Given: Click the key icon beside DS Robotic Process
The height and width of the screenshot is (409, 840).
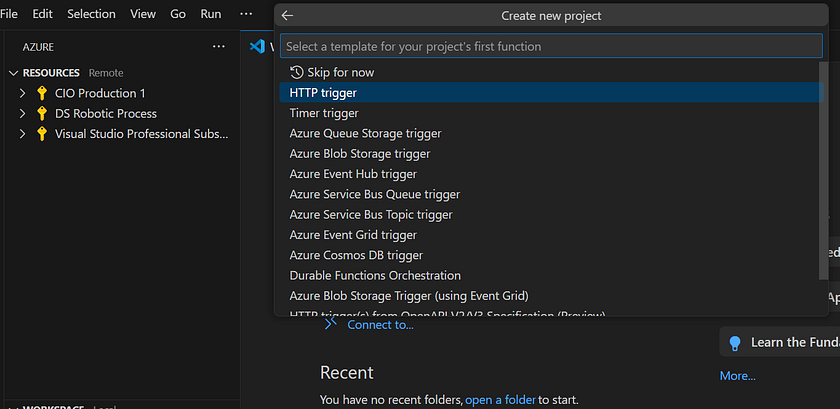Looking at the screenshot, I should pos(42,113).
